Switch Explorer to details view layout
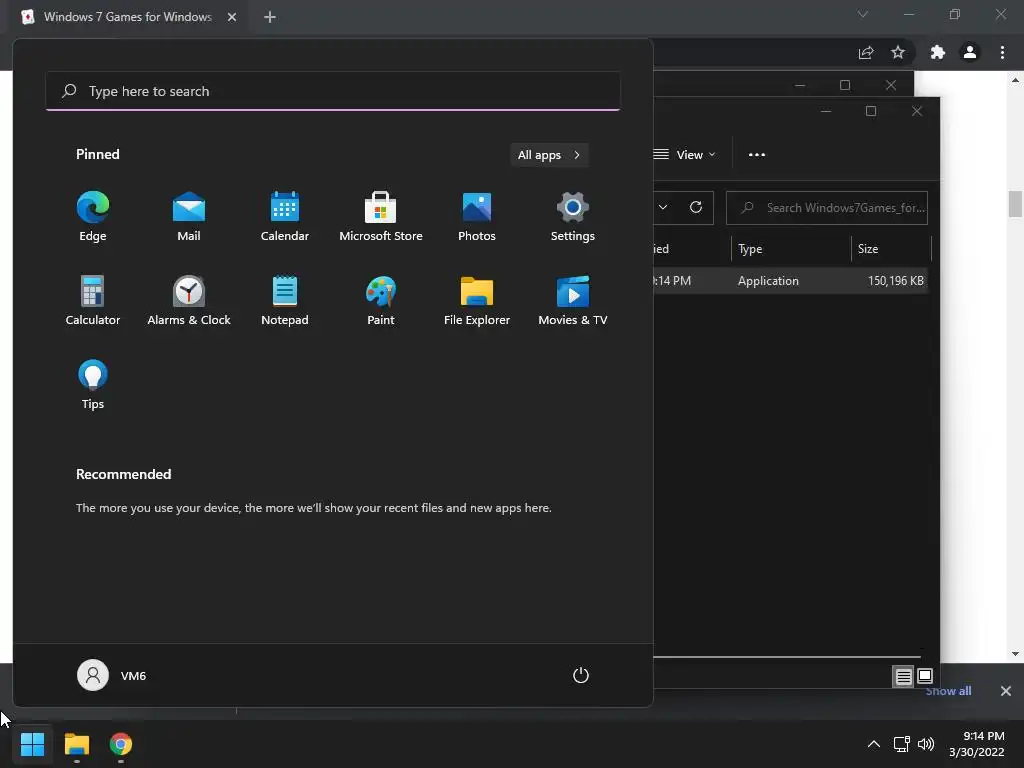Viewport: 1024px width, 768px height. pyautogui.click(x=903, y=677)
